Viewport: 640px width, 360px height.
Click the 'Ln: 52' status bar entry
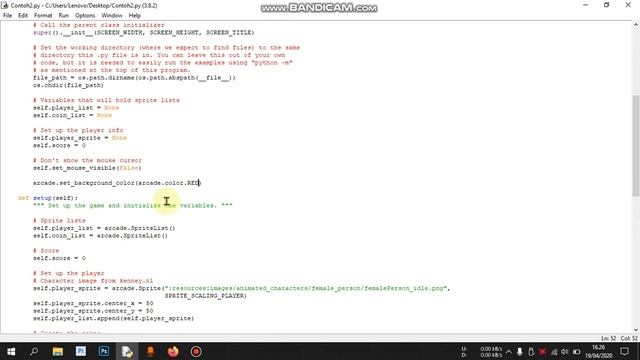click(x=608, y=338)
